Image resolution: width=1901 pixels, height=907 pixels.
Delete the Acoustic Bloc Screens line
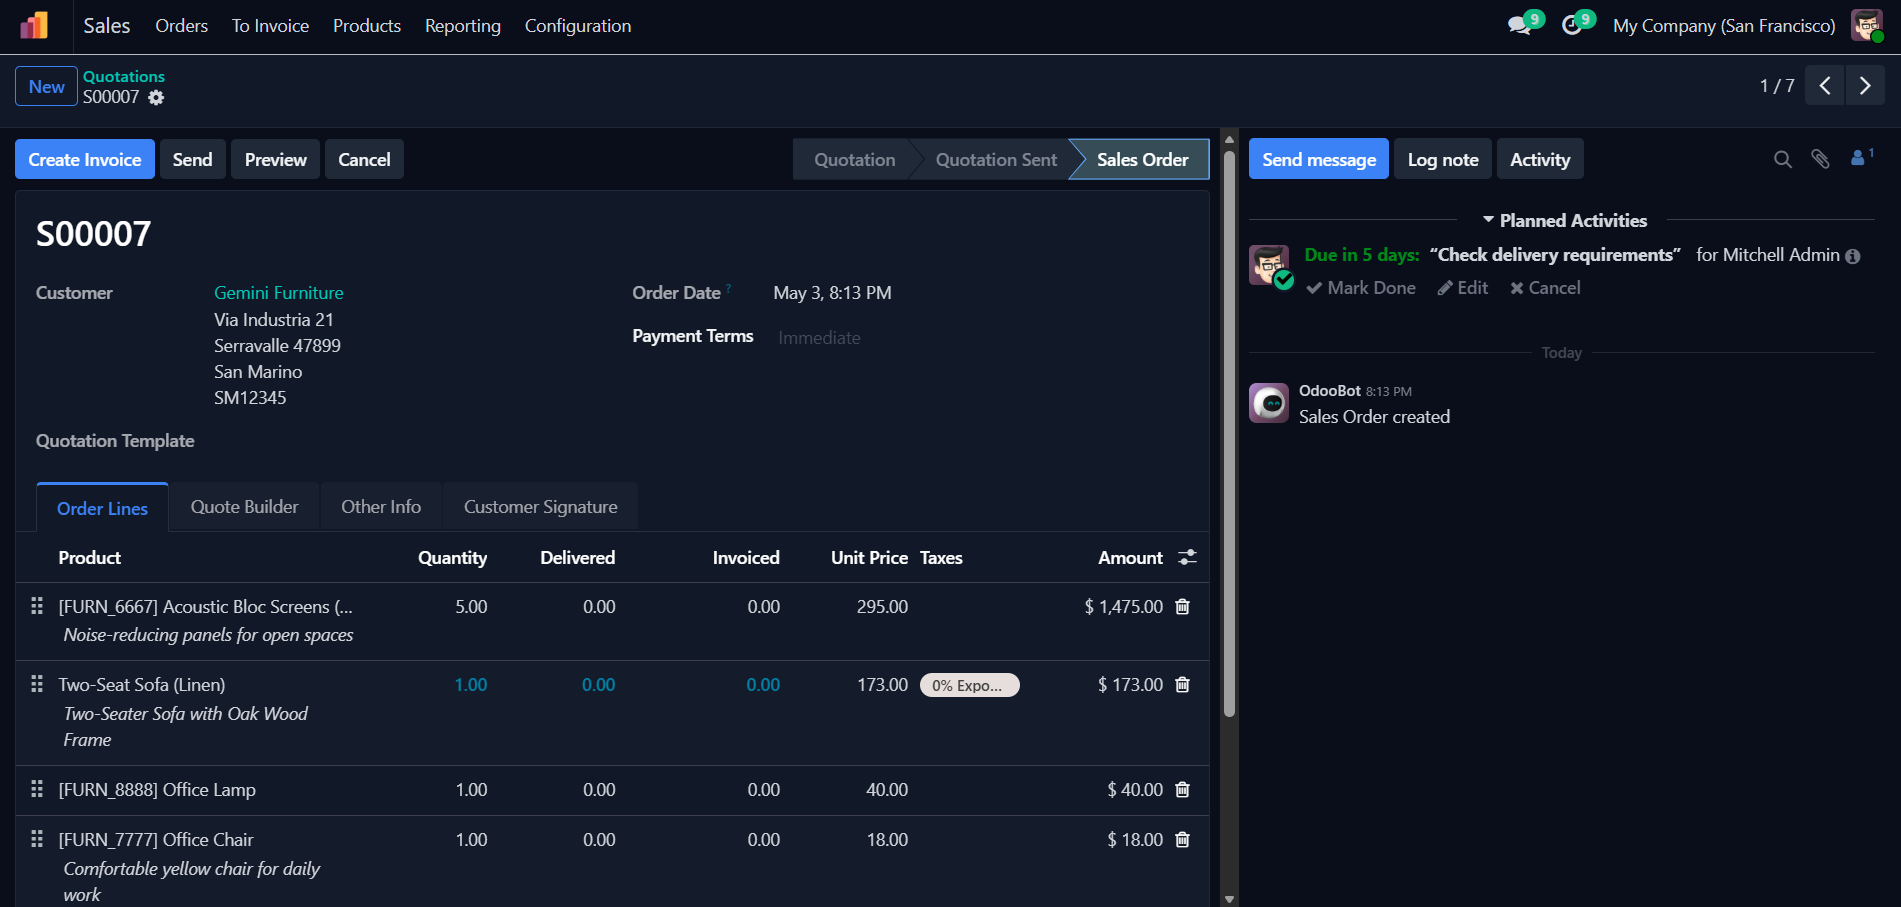[1182, 607]
